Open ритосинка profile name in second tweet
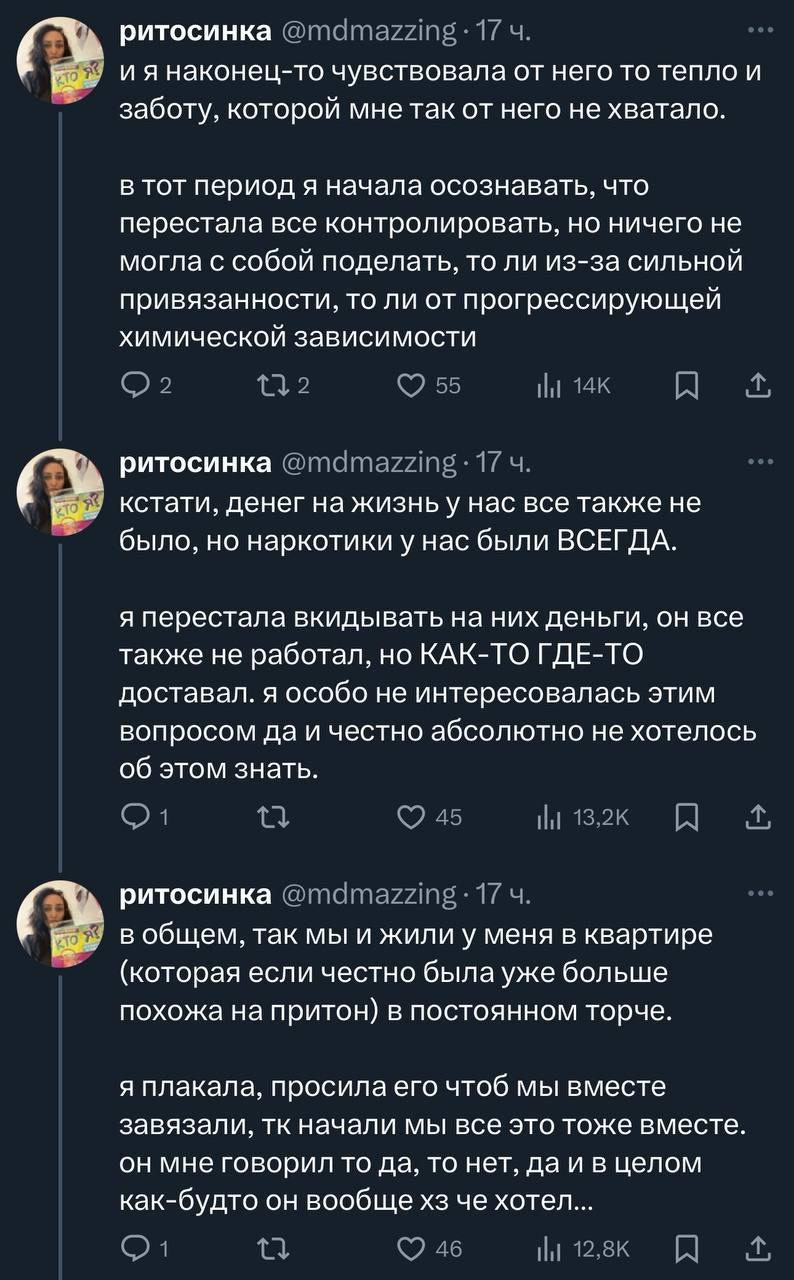Screen dimensions: 794x1280 point(195,463)
